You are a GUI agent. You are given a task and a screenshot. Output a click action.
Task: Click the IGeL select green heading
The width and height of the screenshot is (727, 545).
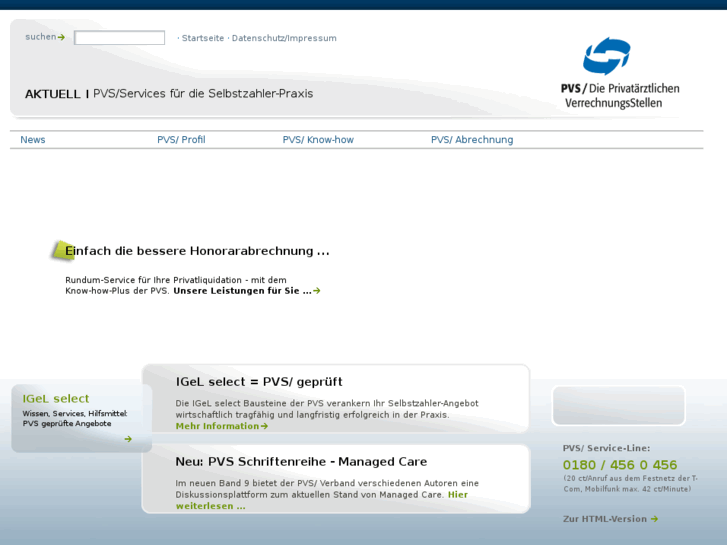point(56,398)
